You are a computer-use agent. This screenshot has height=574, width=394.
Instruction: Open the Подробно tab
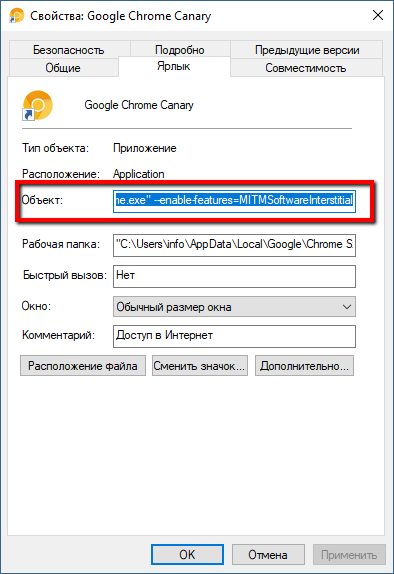coord(180,49)
